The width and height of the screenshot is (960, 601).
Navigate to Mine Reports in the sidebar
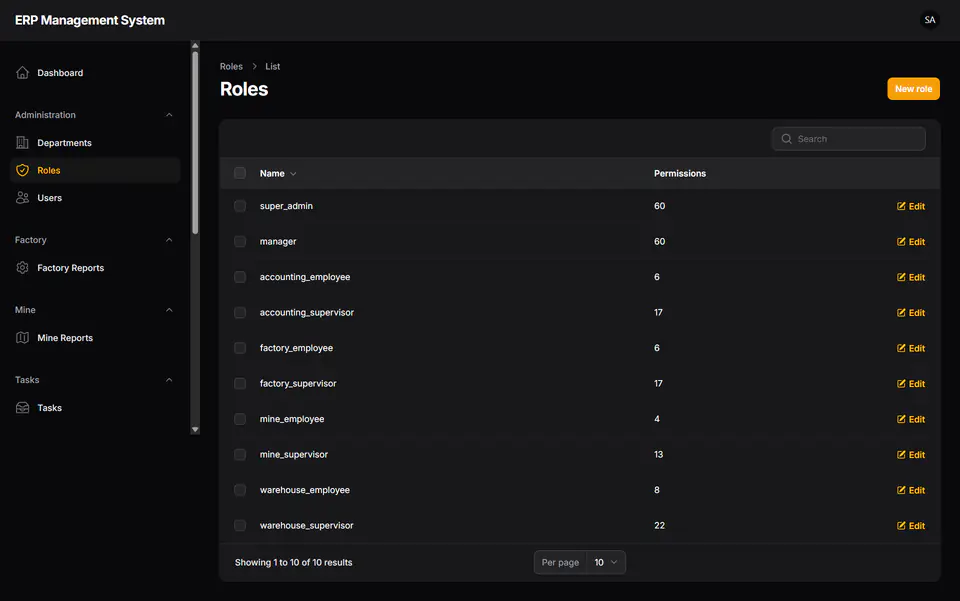pyautogui.click(x=95, y=338)
